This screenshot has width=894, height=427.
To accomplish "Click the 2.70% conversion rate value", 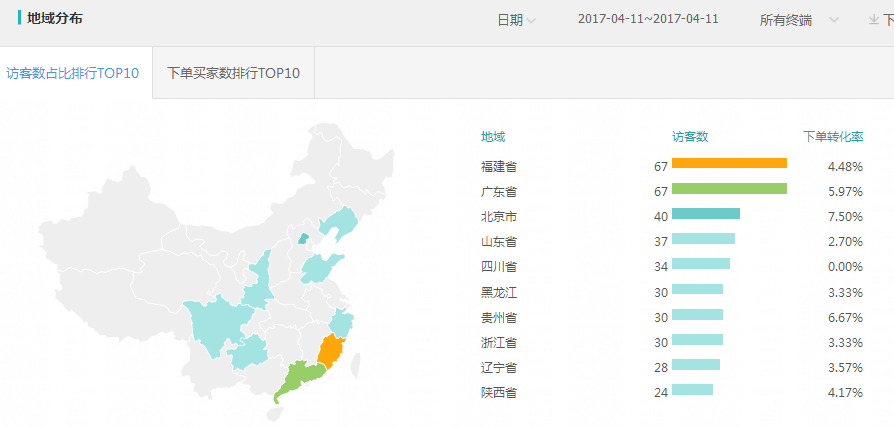I will click(x=845, y=242).
